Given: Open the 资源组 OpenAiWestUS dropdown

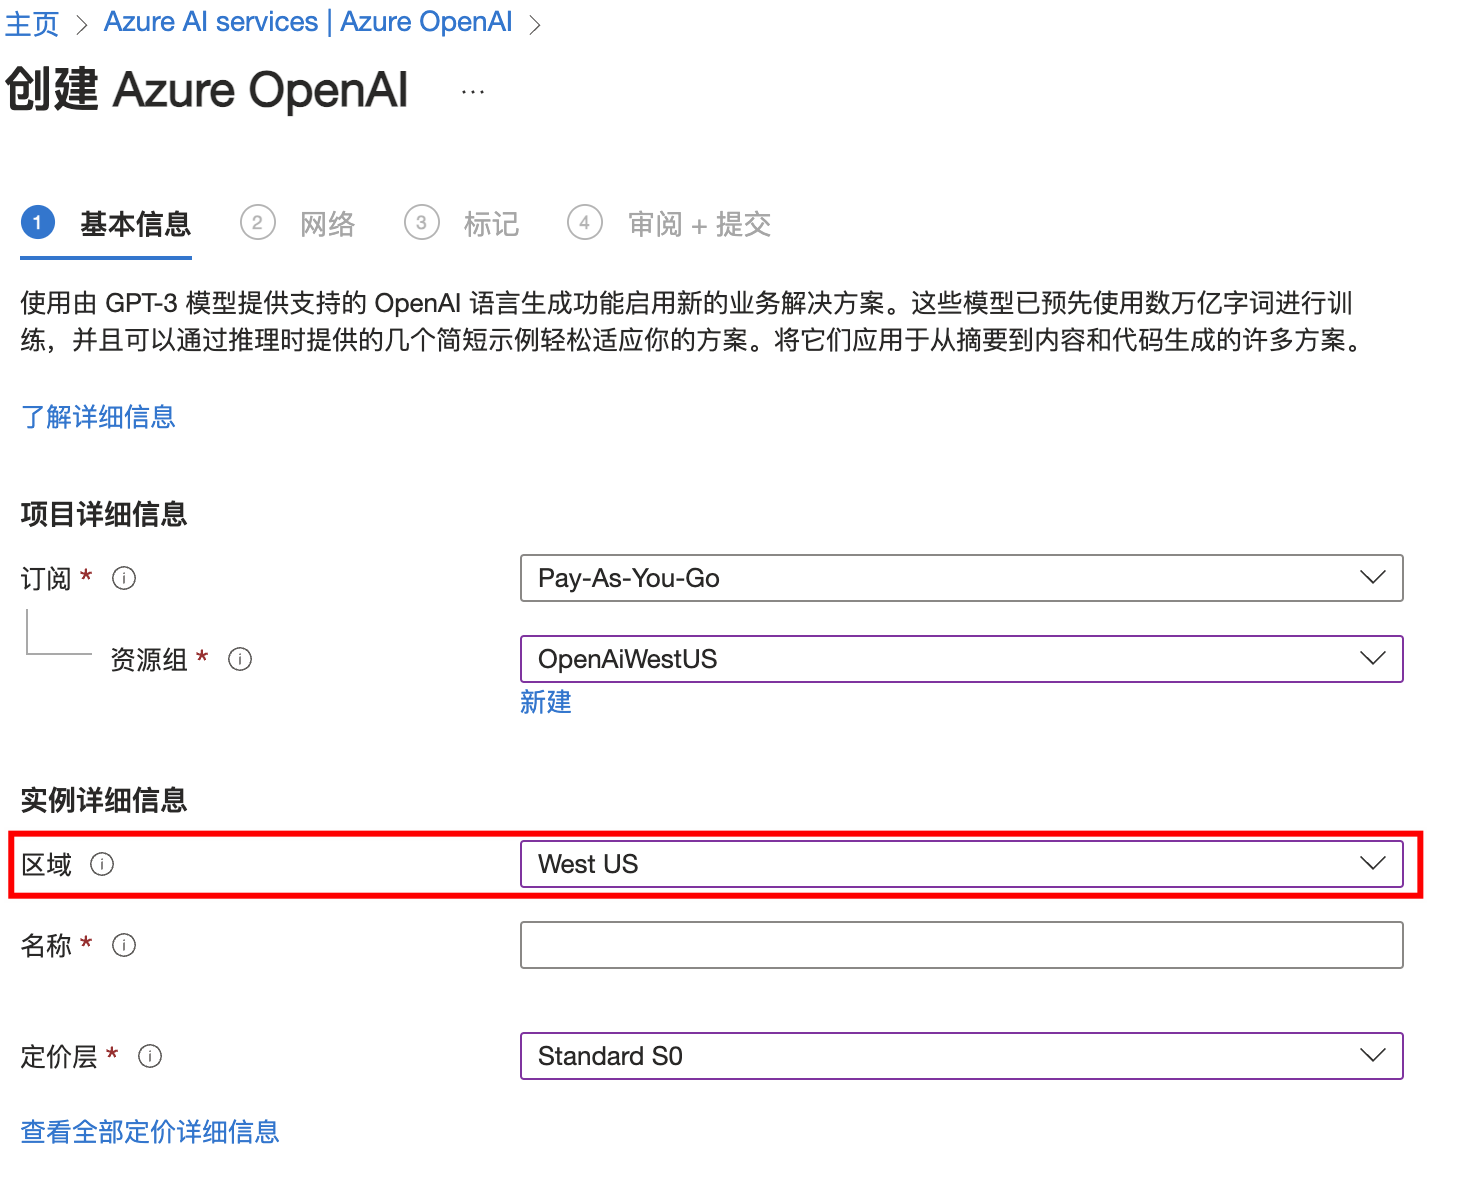Looking at the screenshot, I should click(961, 659).
